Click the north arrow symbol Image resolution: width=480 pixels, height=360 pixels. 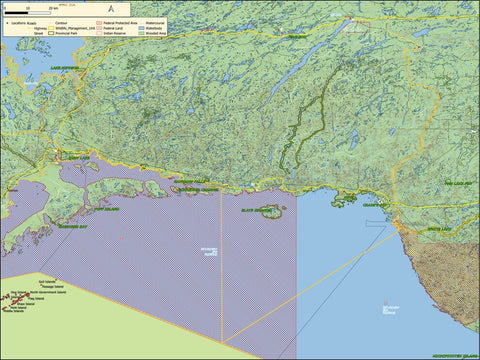click(111, 9)
